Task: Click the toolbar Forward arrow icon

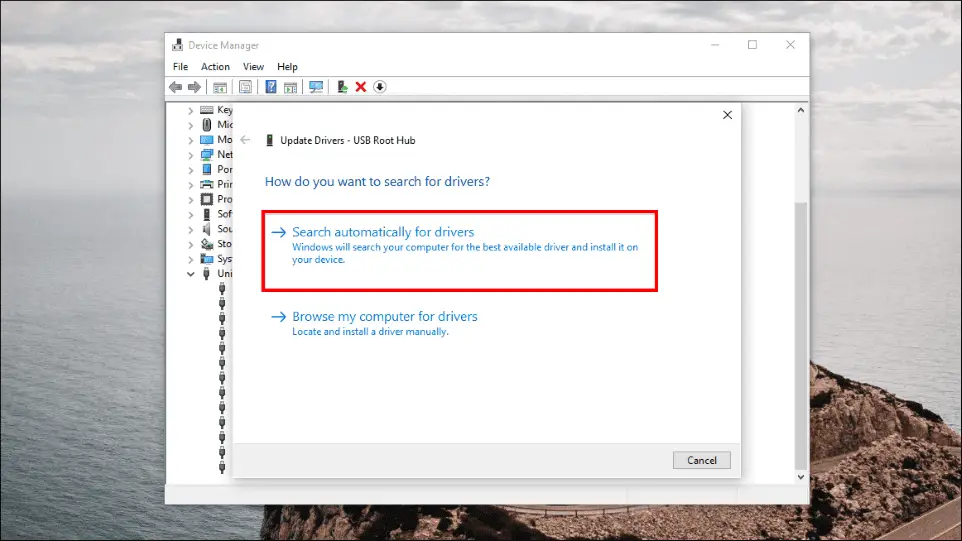Action: [194, 87]
